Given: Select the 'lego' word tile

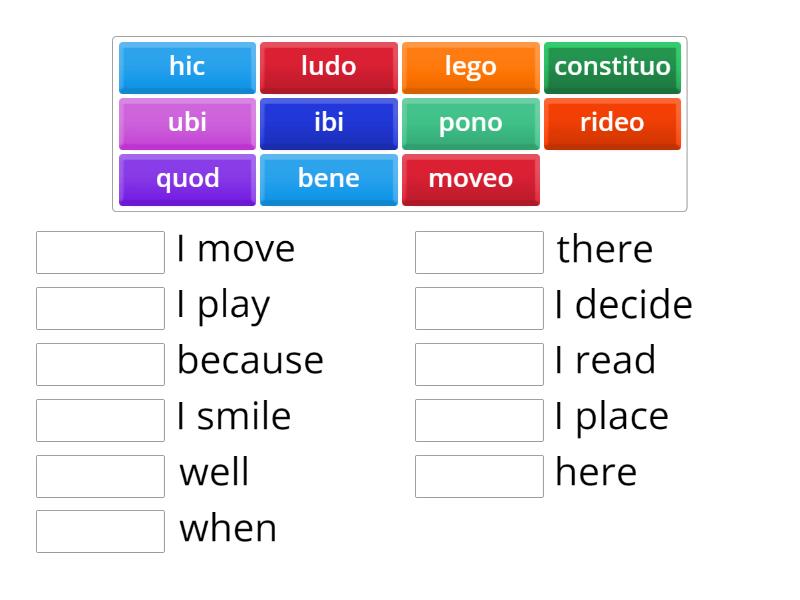Looking at the screenshot, I should 470,67.
